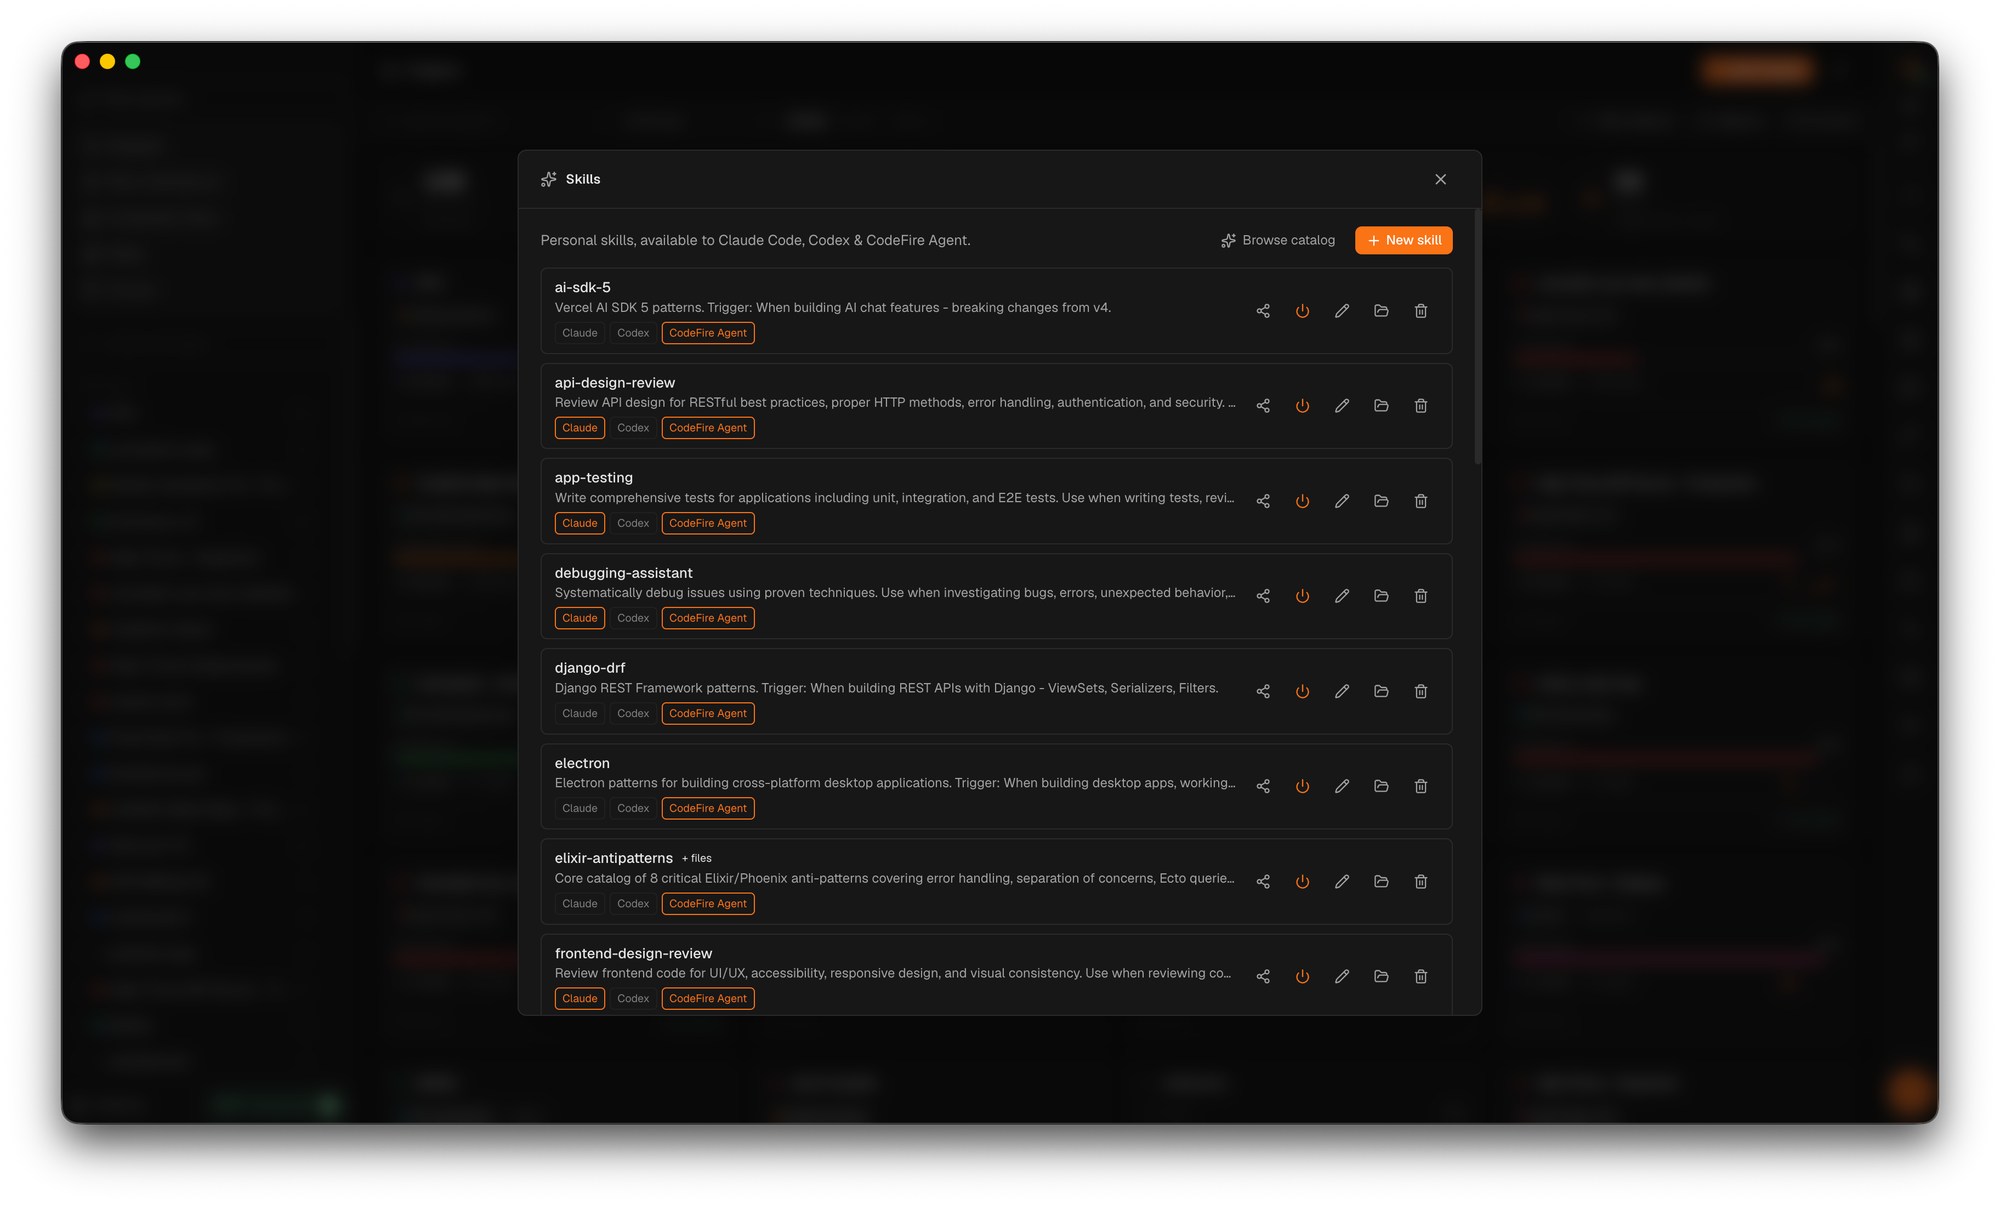Image resolution: width=2000 pixels, height=1205 pixels.
Task: Share the django-drf skill
Action: coord(1263,691)
